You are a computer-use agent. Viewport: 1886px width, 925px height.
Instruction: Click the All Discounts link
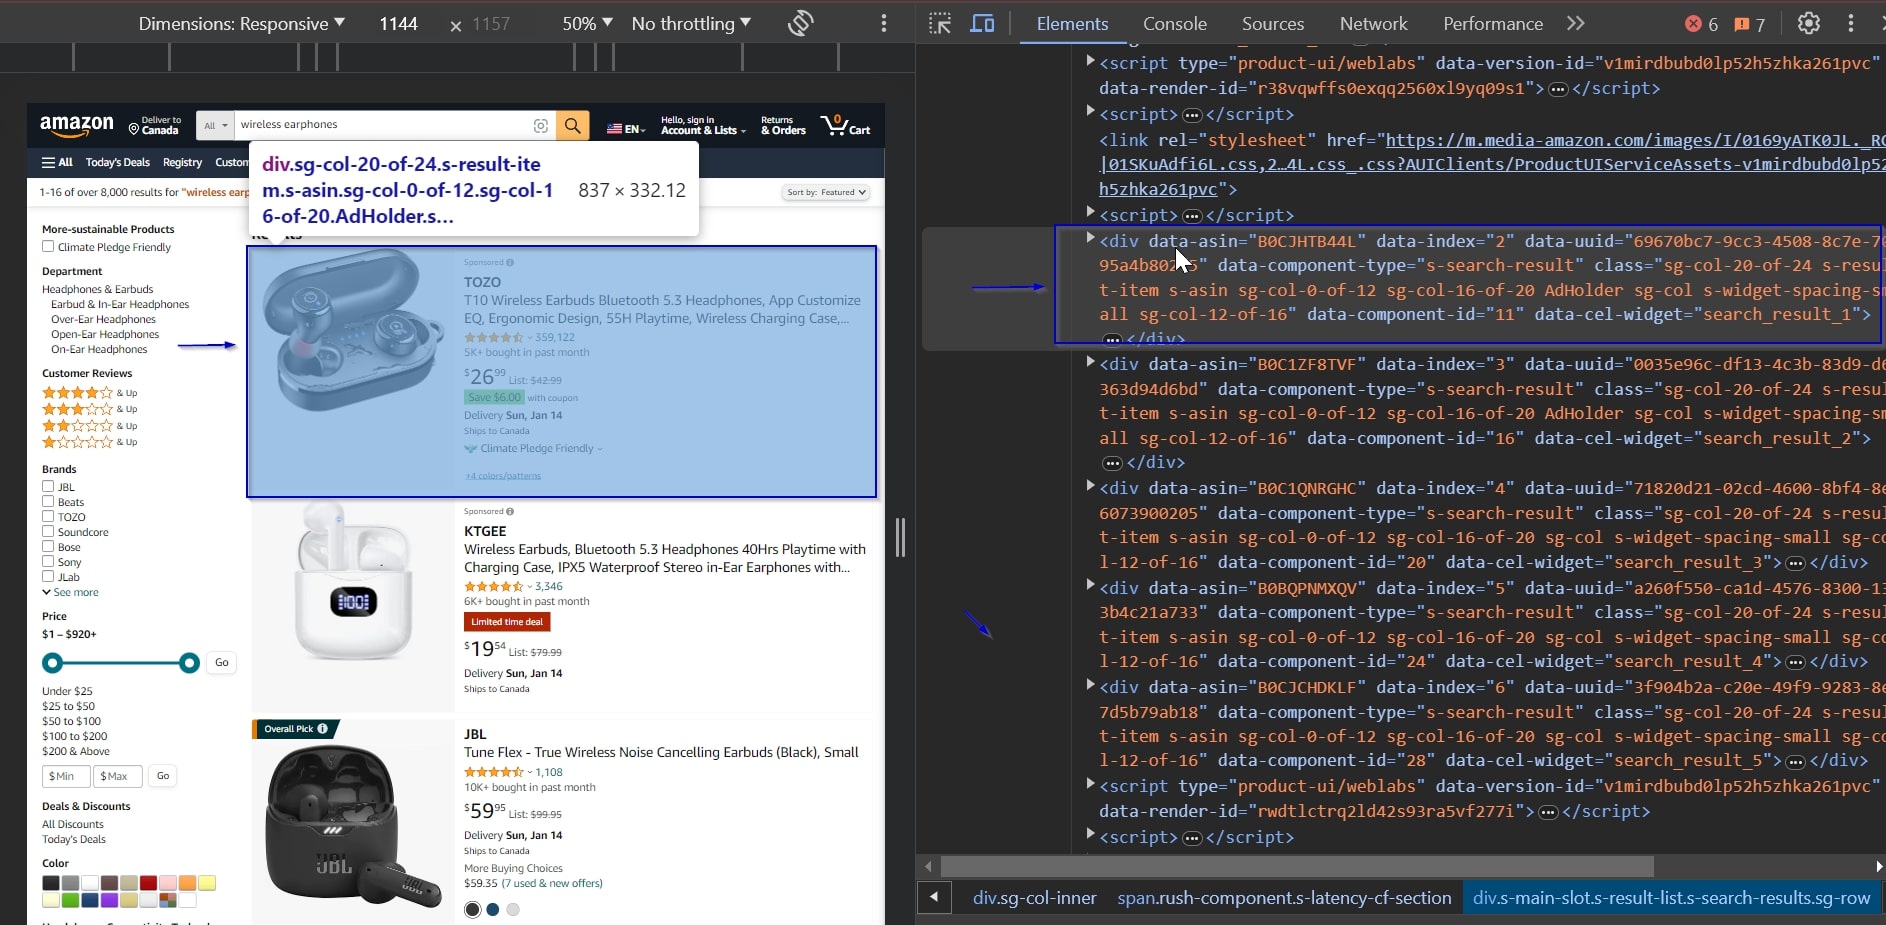[73, 824]
